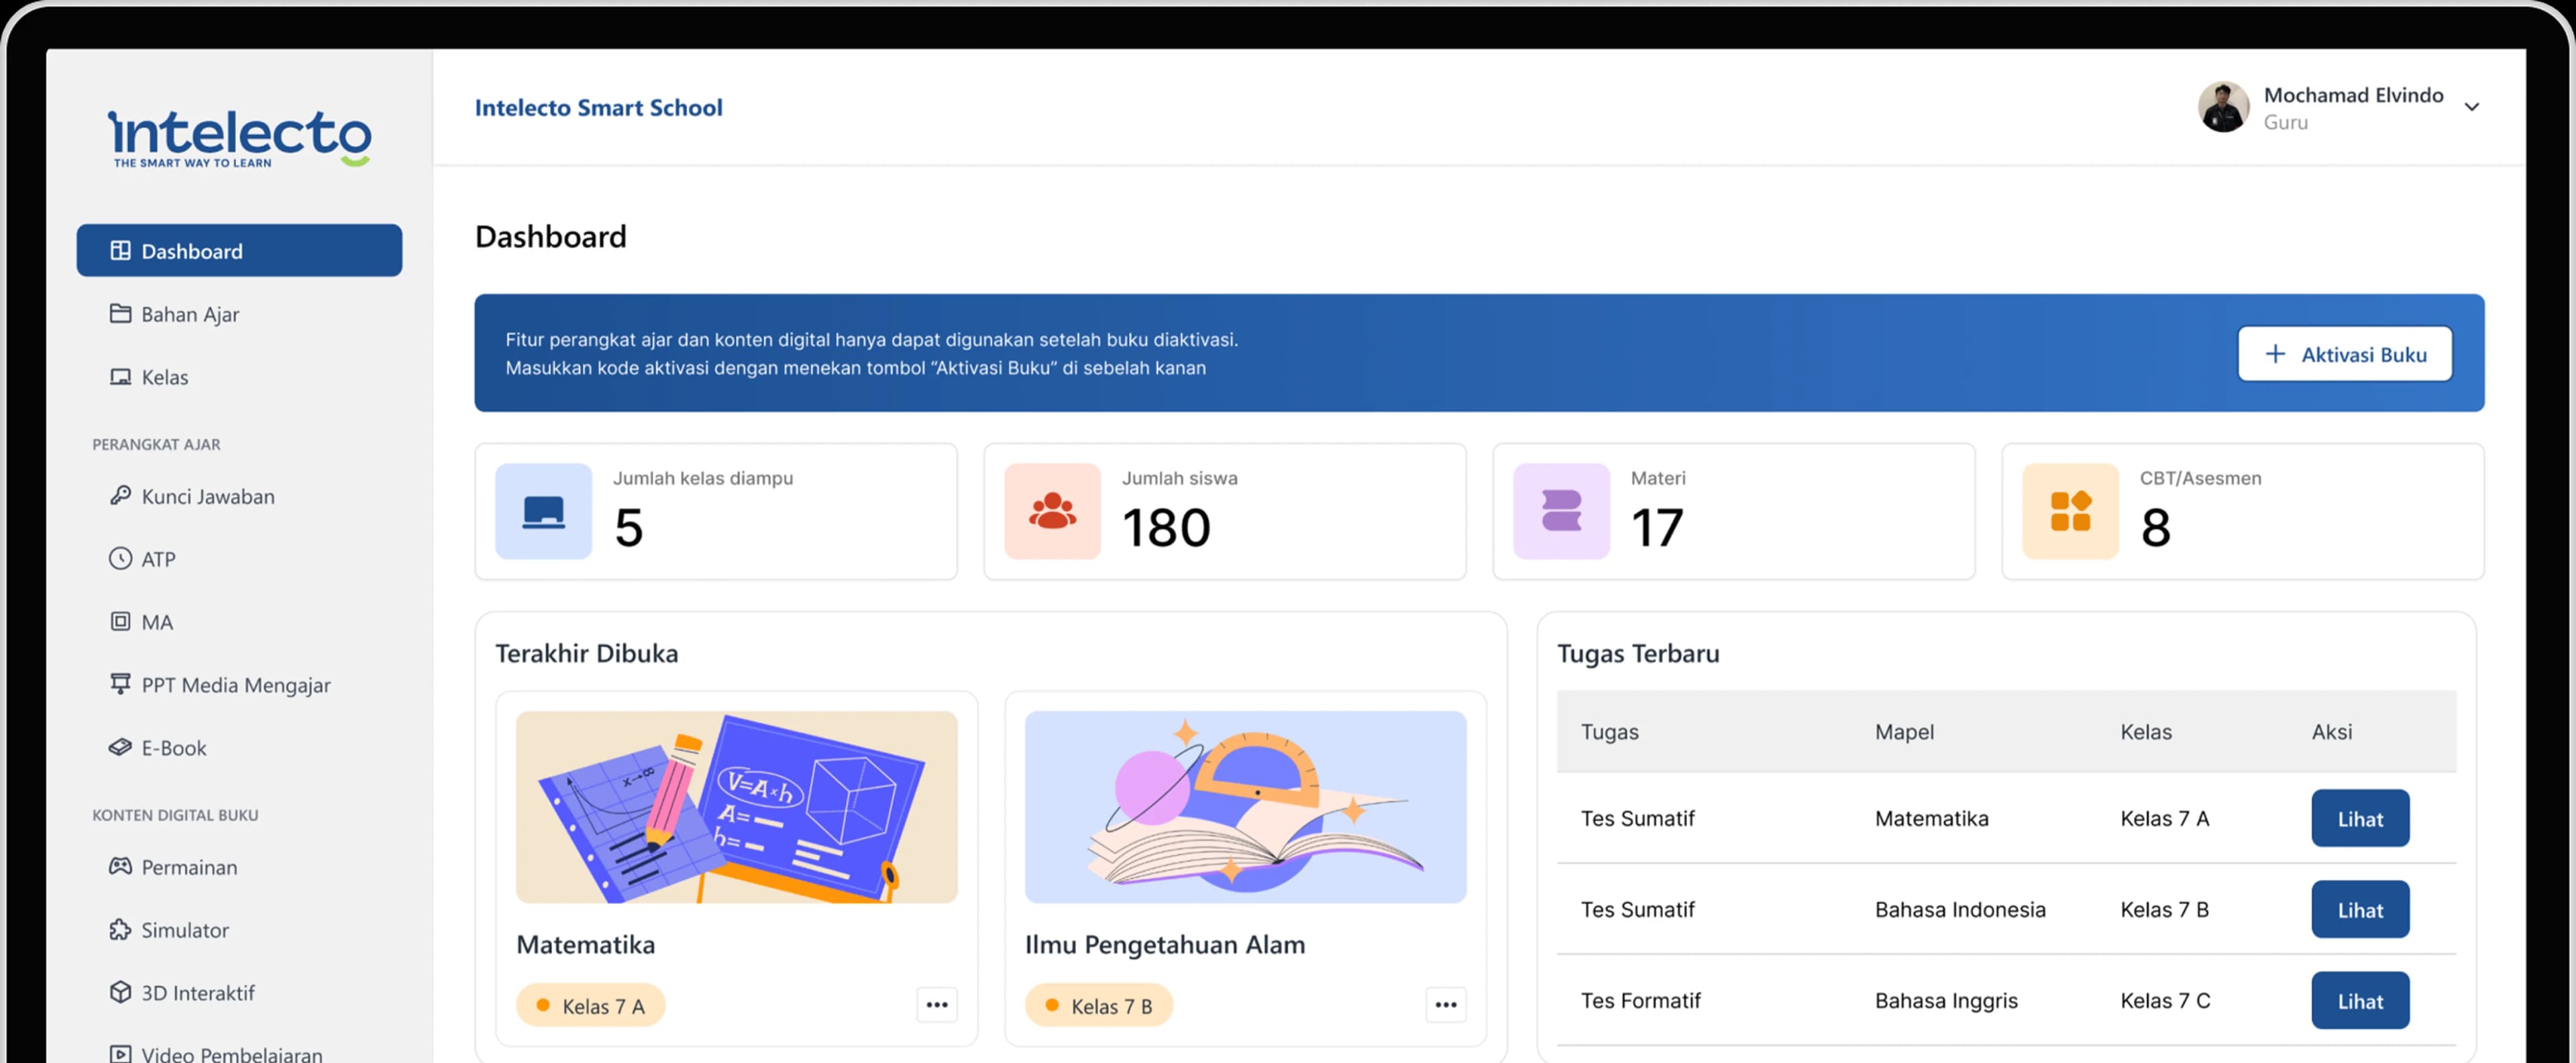Click Lihat for Tes Sumatif Bahasa Indonesia
Viewport: 2576px width, 1063px height.
point(2360,910)
